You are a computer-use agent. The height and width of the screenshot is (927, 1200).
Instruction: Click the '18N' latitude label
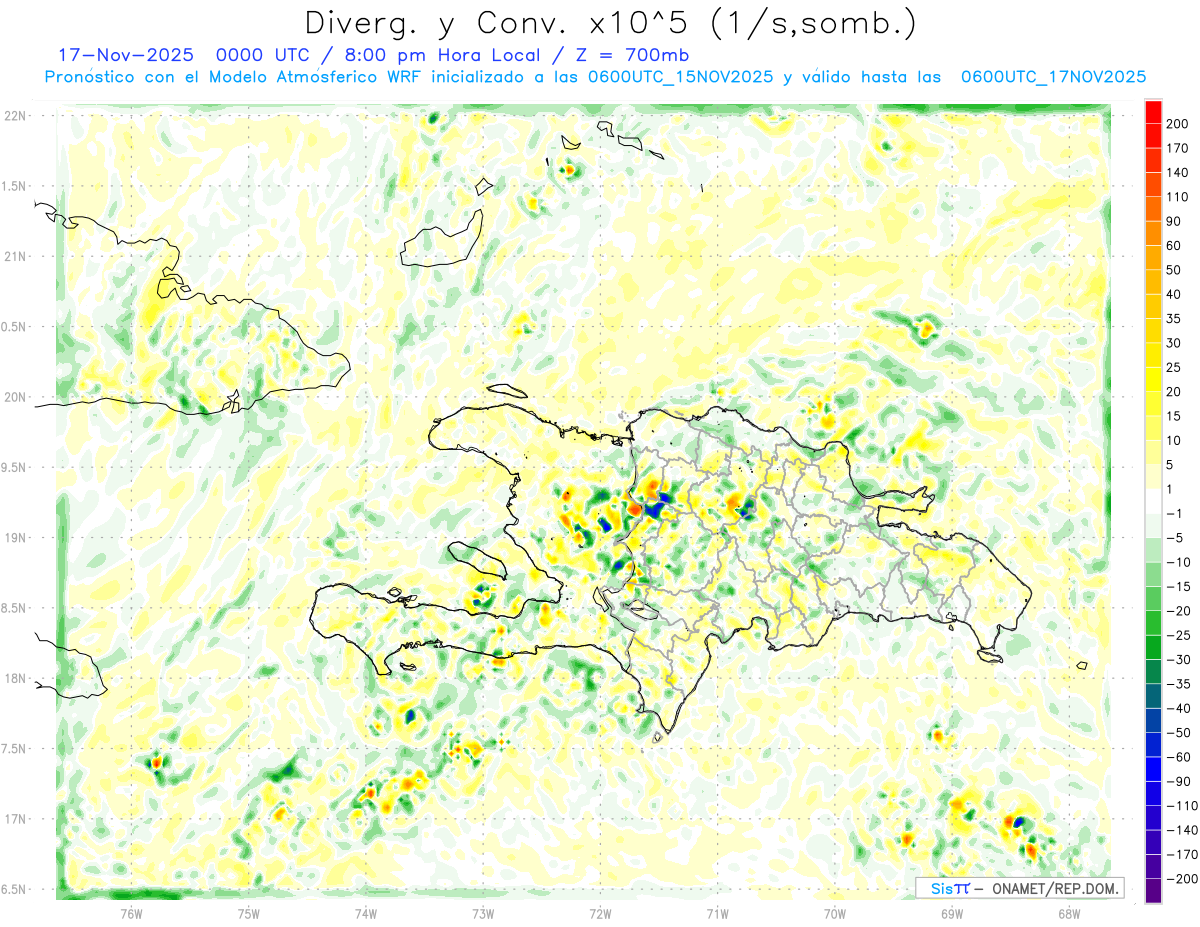16,678
